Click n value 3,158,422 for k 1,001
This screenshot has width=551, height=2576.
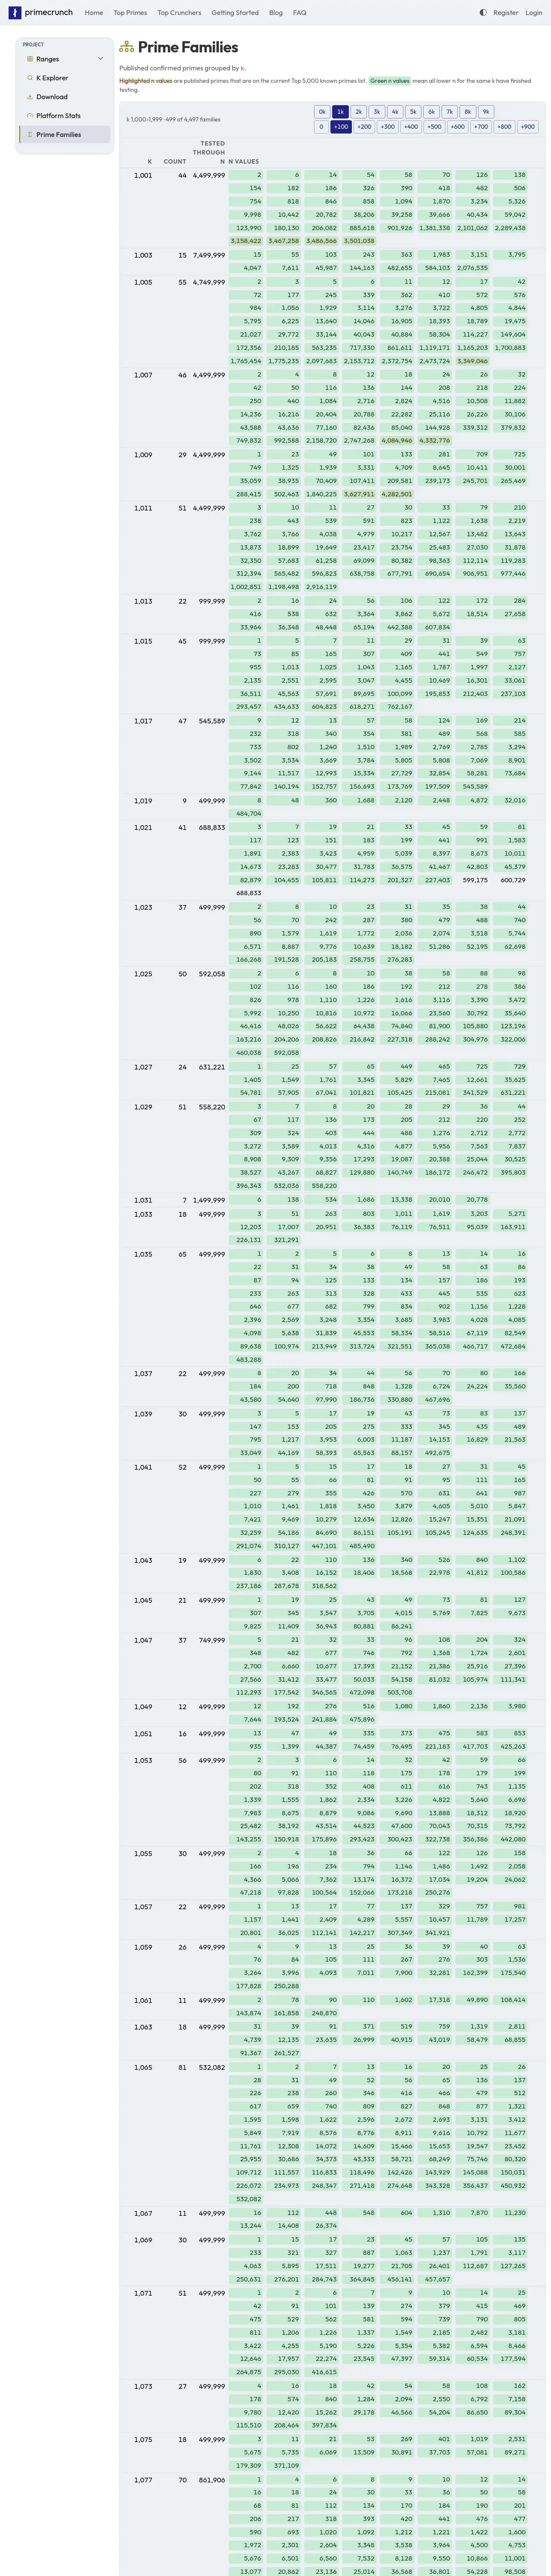coord(246,241)
